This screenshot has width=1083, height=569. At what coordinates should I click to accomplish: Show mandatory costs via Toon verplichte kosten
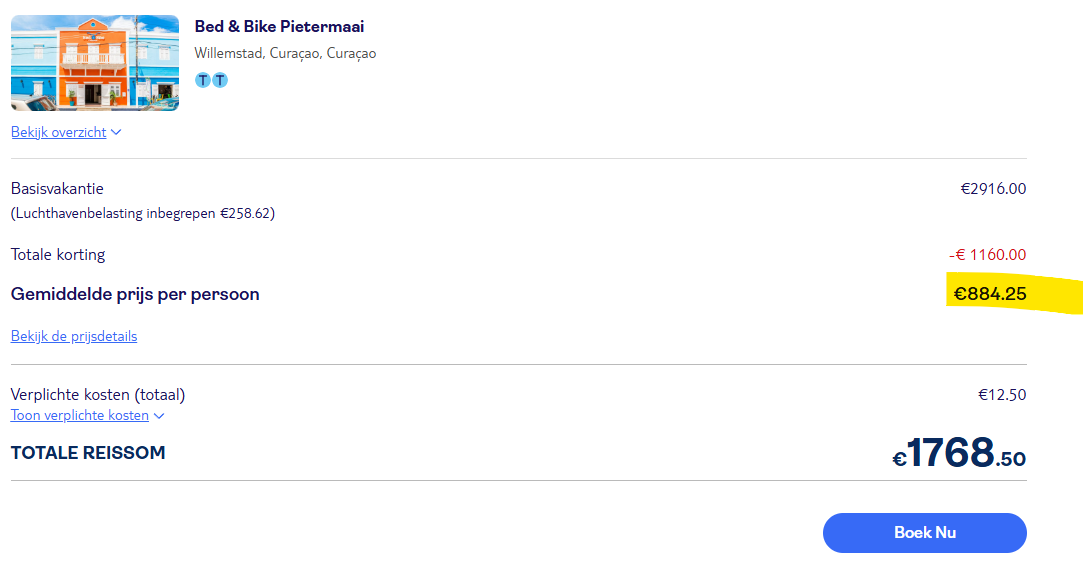click(x=80, y=415)
